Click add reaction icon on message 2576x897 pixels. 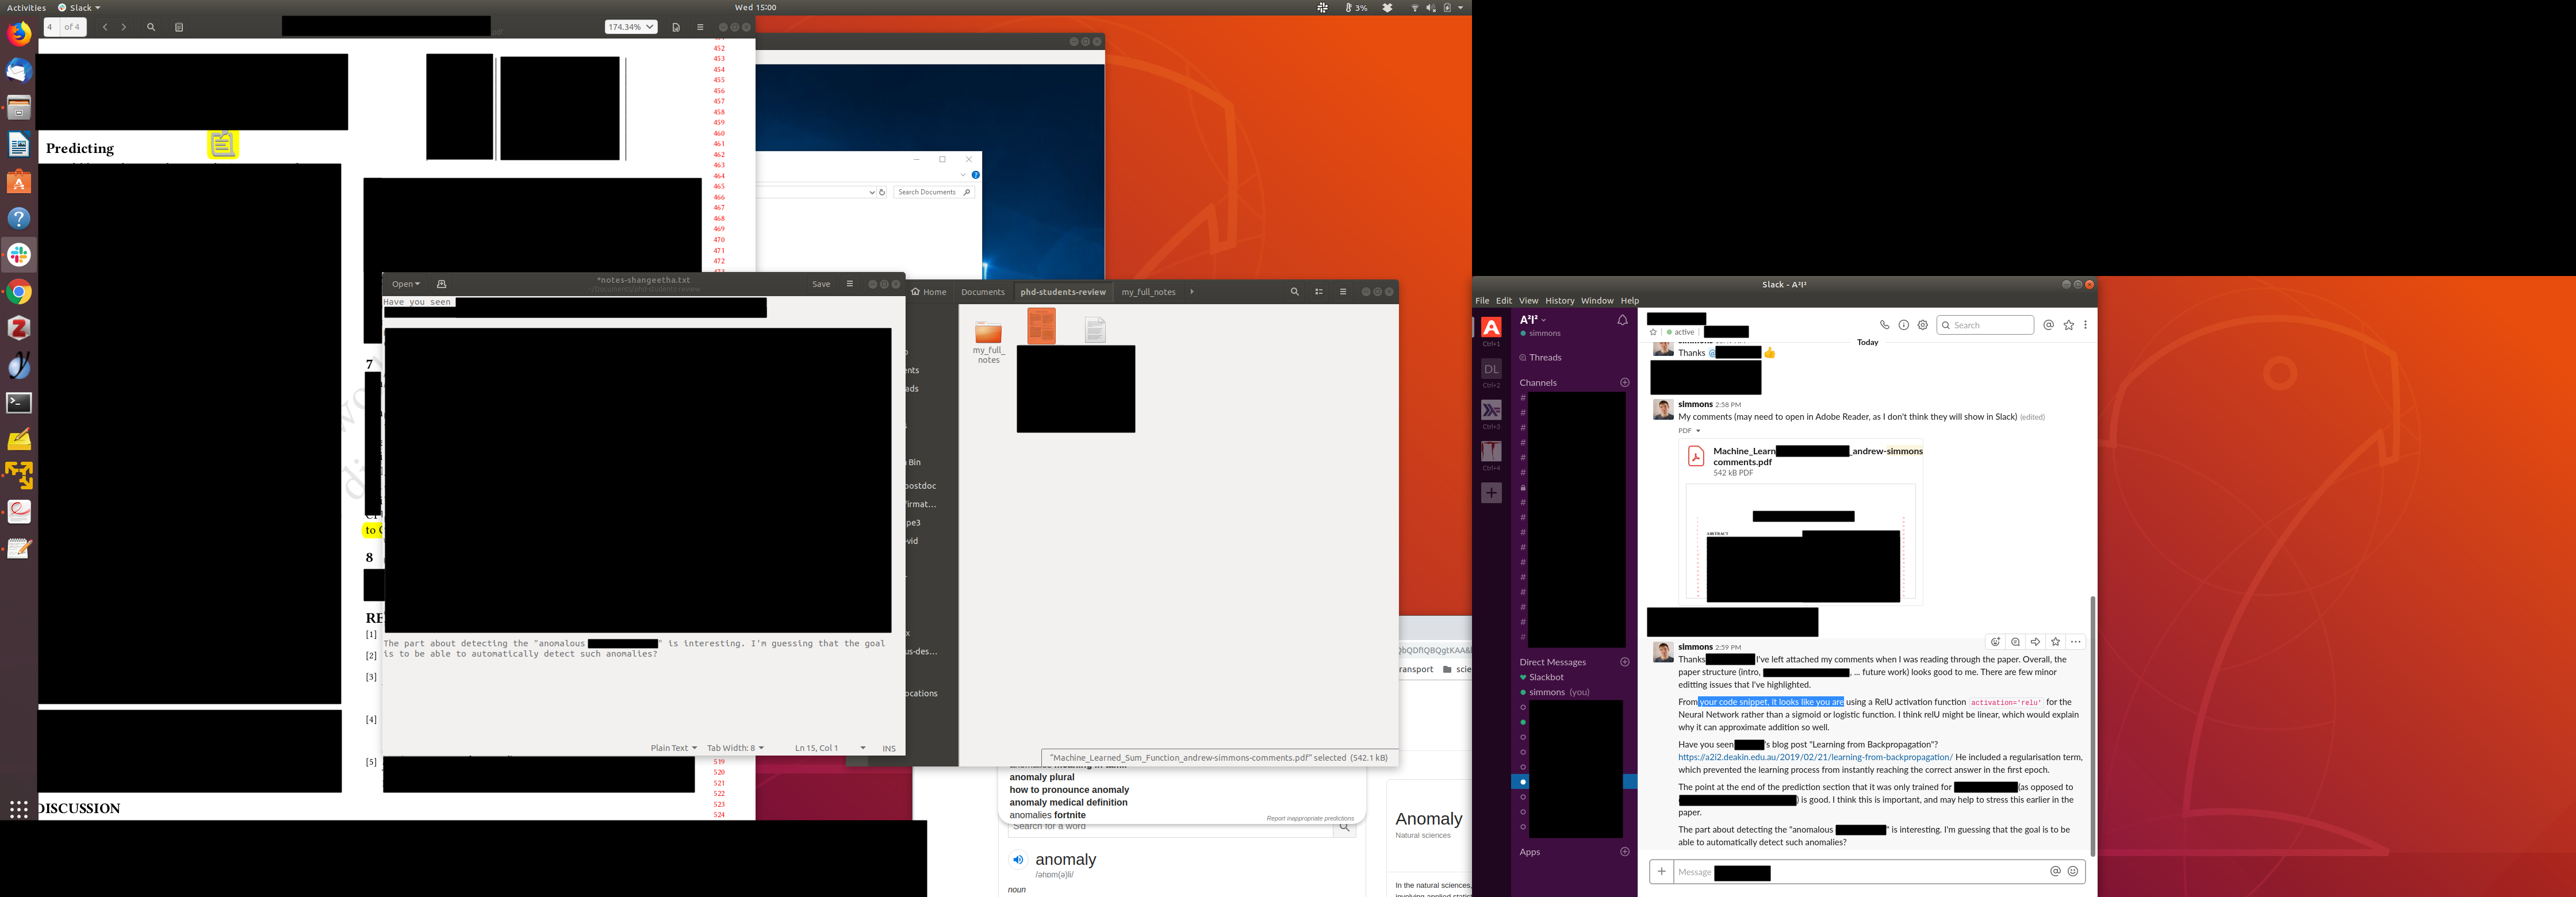tap(1995, 642)
